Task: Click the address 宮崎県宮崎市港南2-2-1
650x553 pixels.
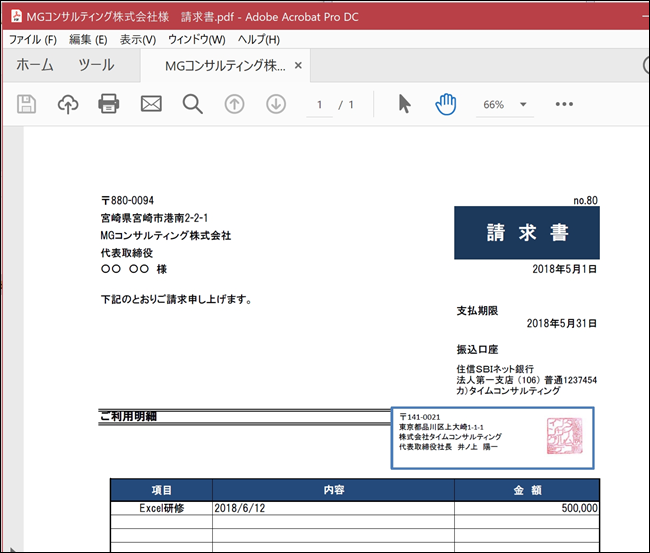Action: point(154,218)
